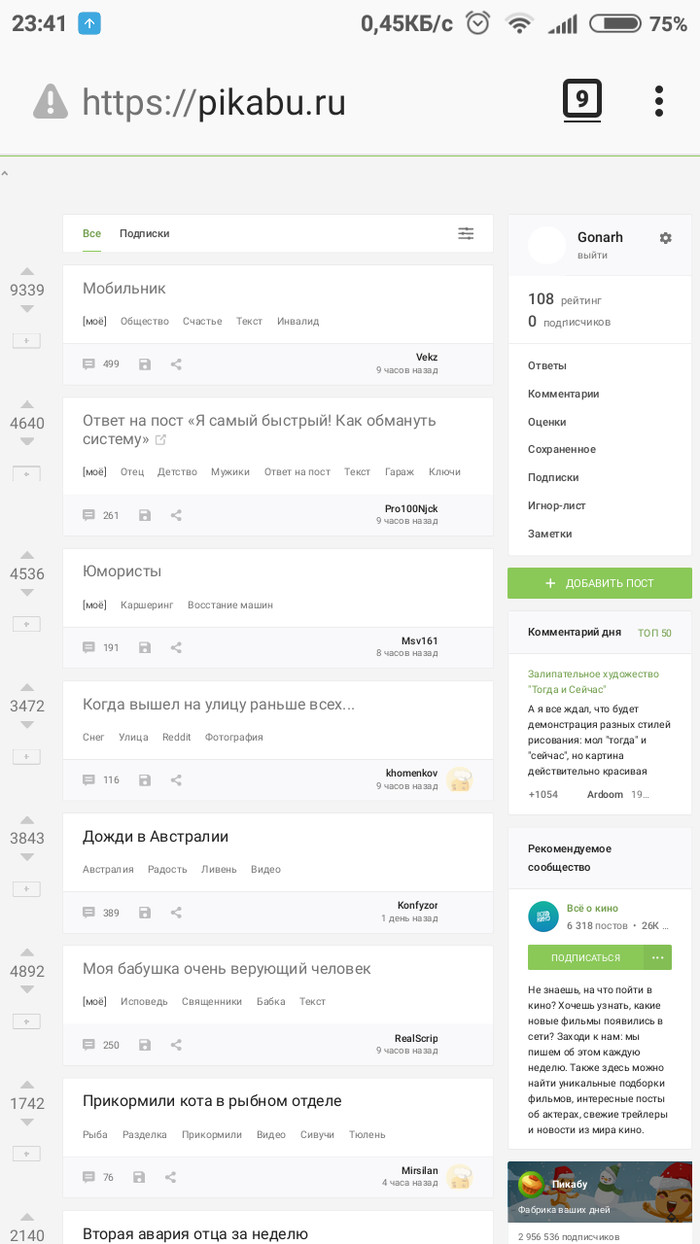700x1244 pixels.
Task: Open Chrome three-dot menu
Action: point(659,101)
